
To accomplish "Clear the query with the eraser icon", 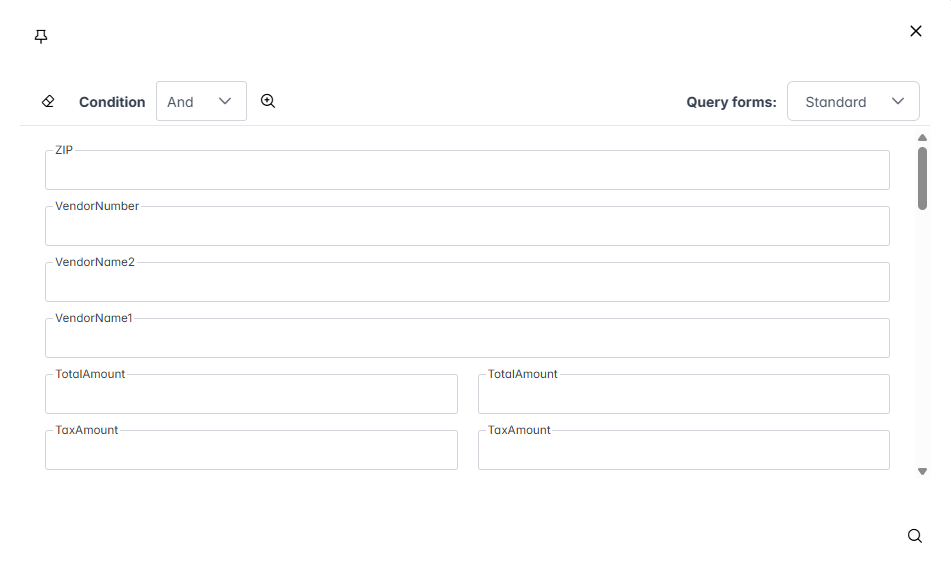I will [x=48, y=101].
